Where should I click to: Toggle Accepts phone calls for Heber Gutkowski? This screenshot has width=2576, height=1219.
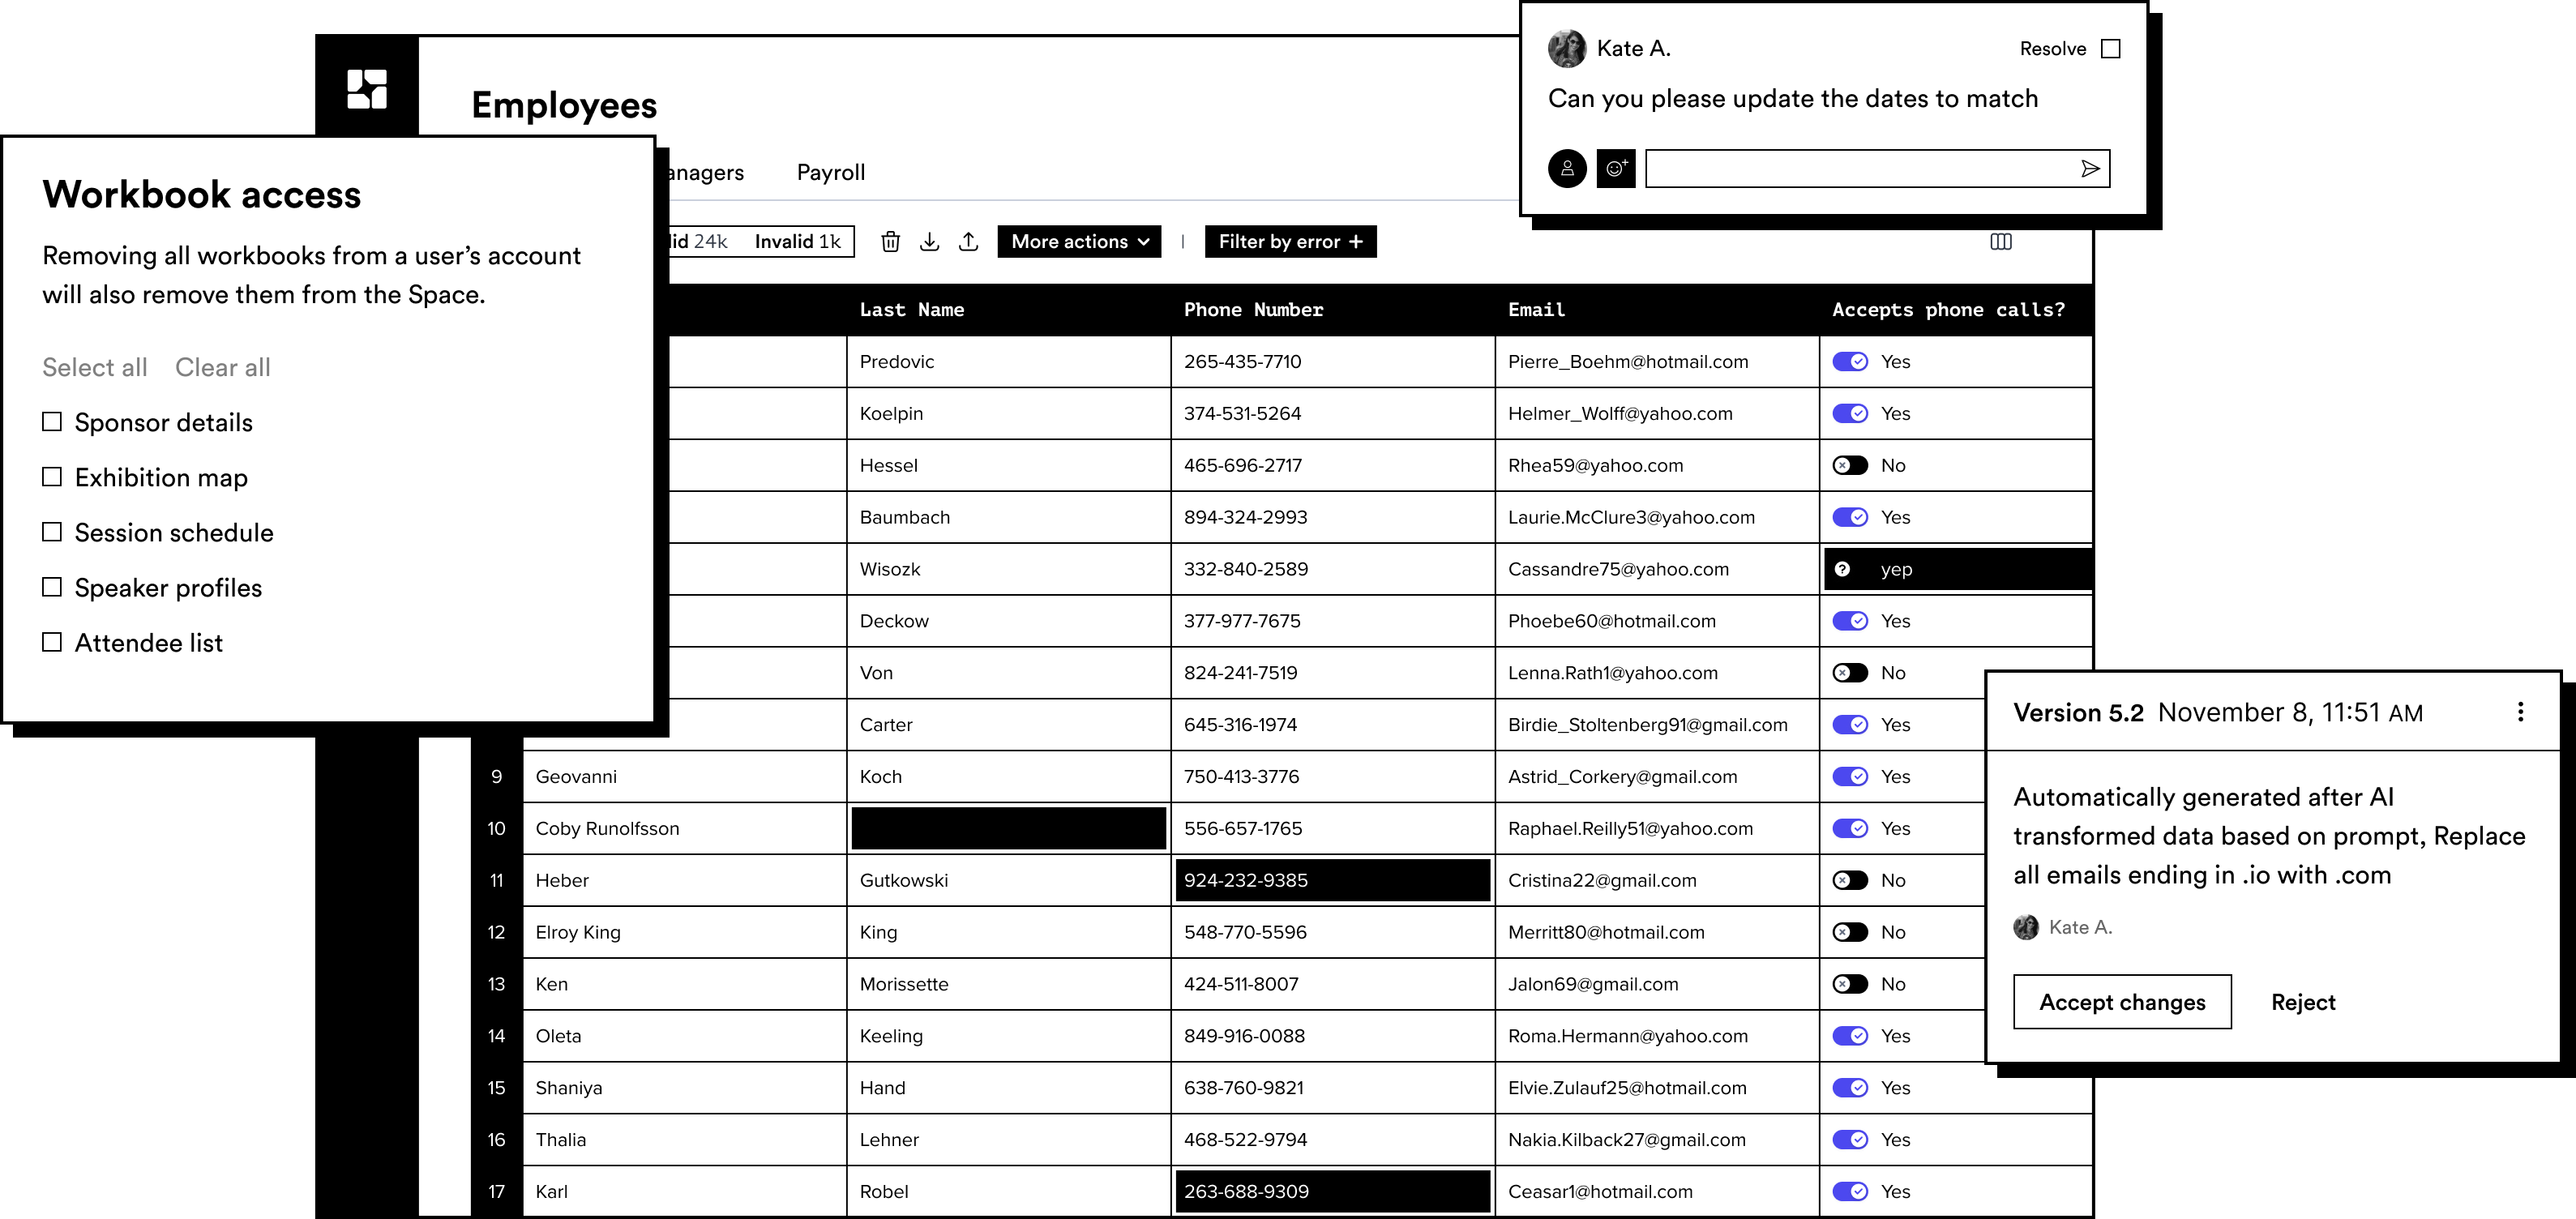coord(1851,880)
